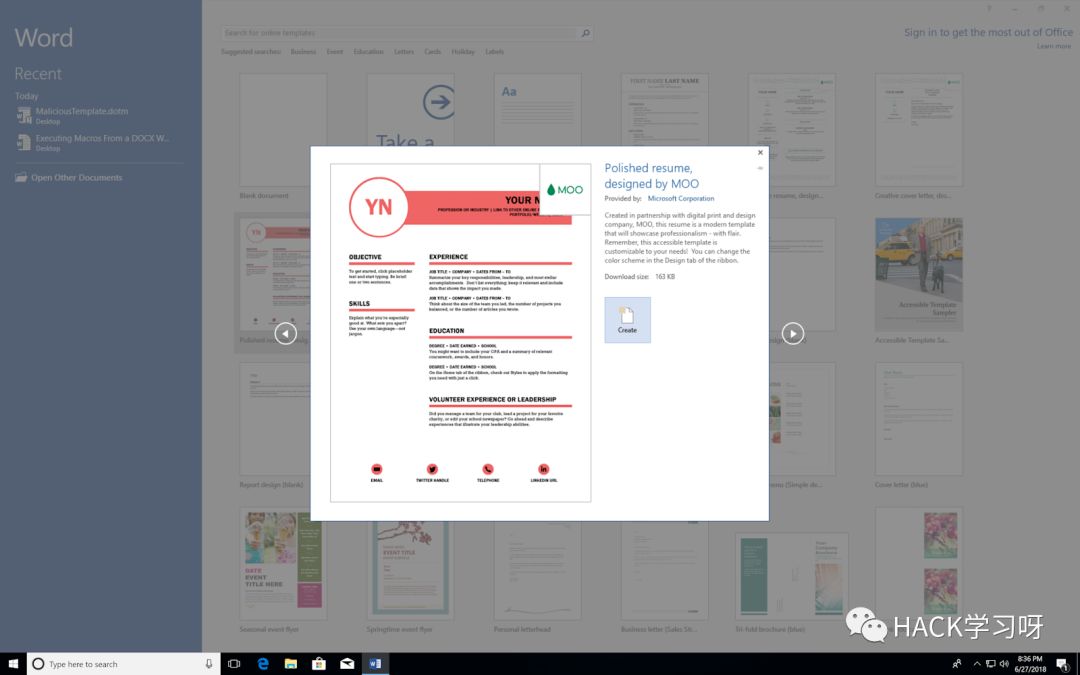Select the Cards suggested search
This screenshot has width=1080, height=675.
coord(433,52)
